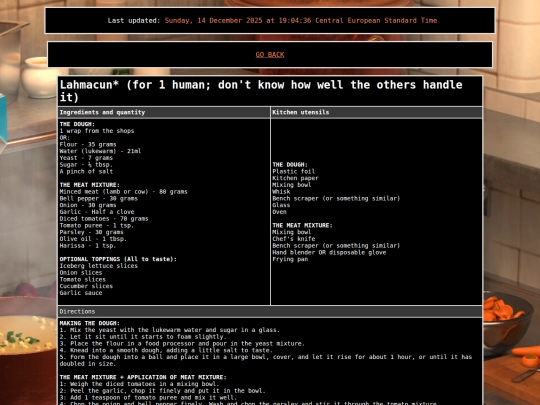This screenshot has height=405, width=540.
Task: Click 'Garlic - Half a clove' ingredient
Action: (97, 212)
